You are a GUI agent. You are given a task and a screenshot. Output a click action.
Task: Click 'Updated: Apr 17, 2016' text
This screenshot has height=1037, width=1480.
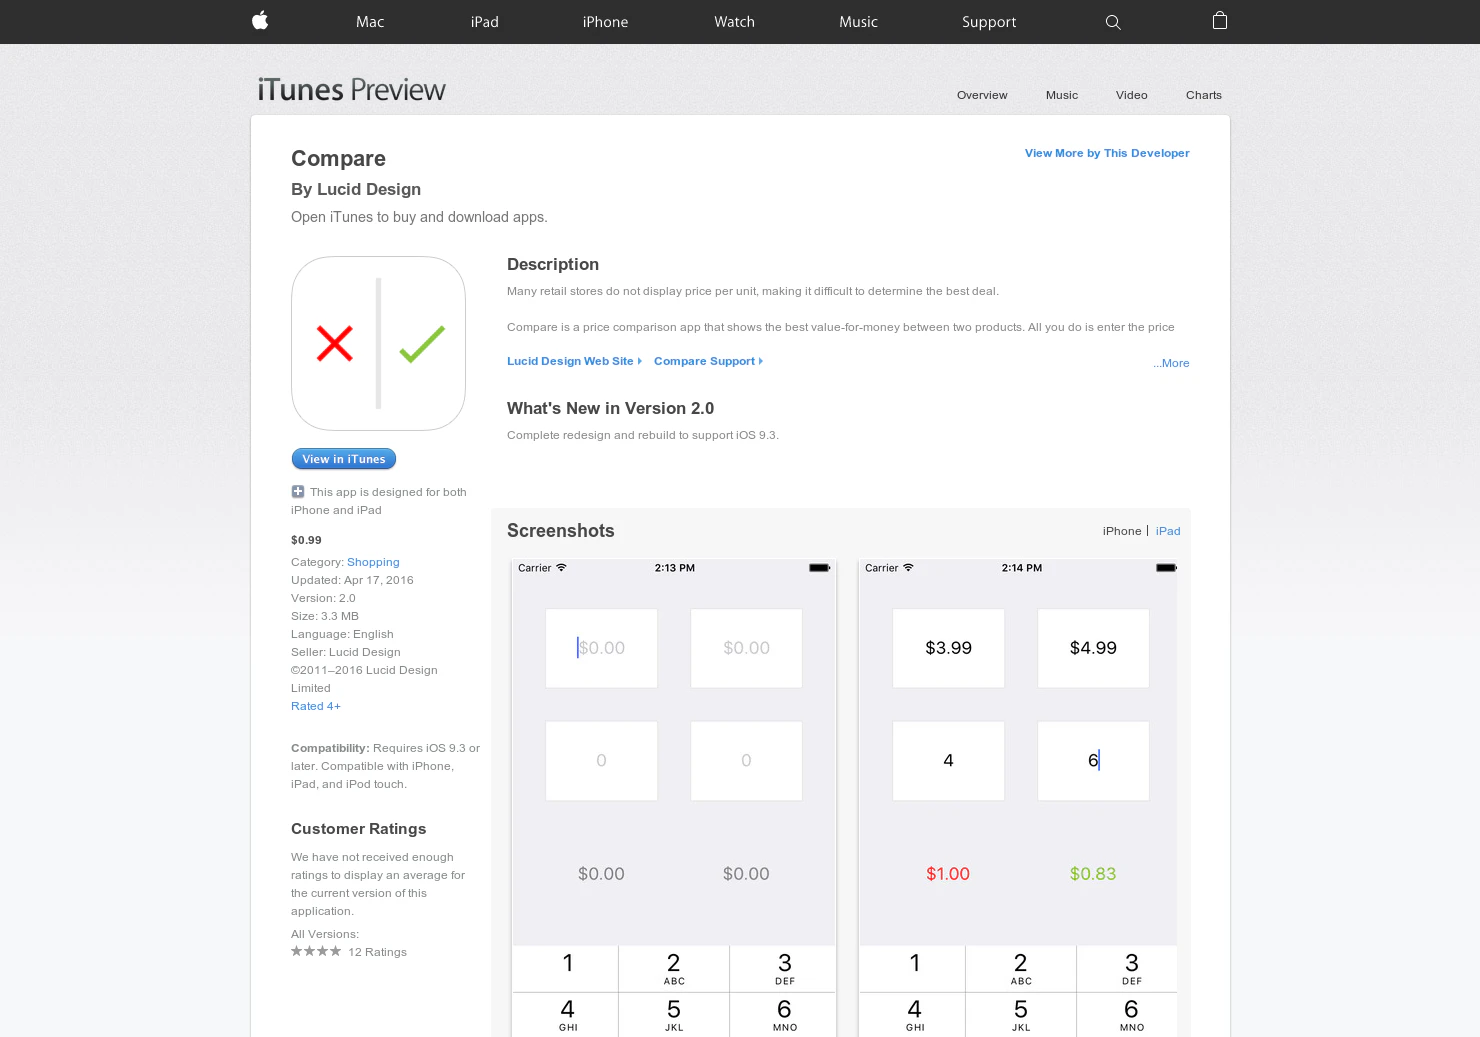(x=352, y=580)
